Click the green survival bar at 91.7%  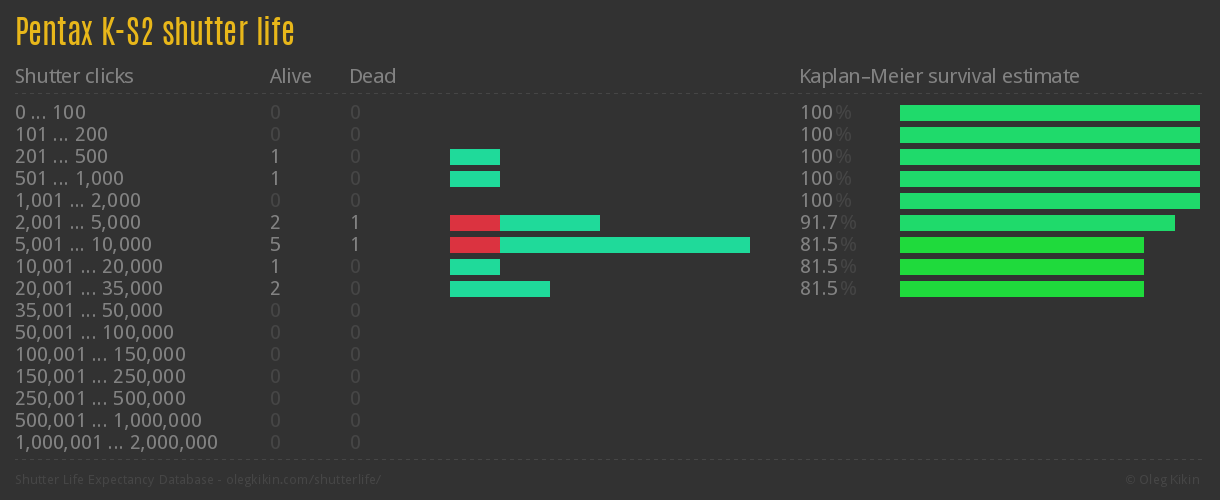(1037, 223)
